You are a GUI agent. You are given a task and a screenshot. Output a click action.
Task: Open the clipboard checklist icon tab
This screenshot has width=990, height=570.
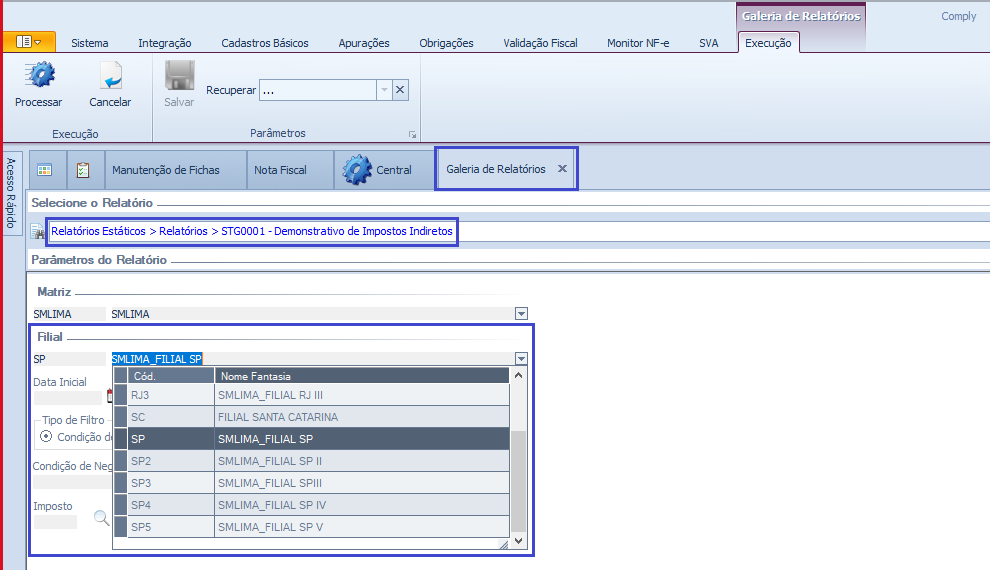[x=83, y=170]
